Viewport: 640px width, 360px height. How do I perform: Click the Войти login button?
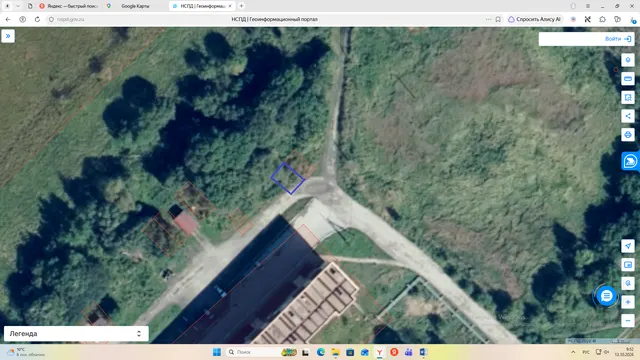[618, 39]
